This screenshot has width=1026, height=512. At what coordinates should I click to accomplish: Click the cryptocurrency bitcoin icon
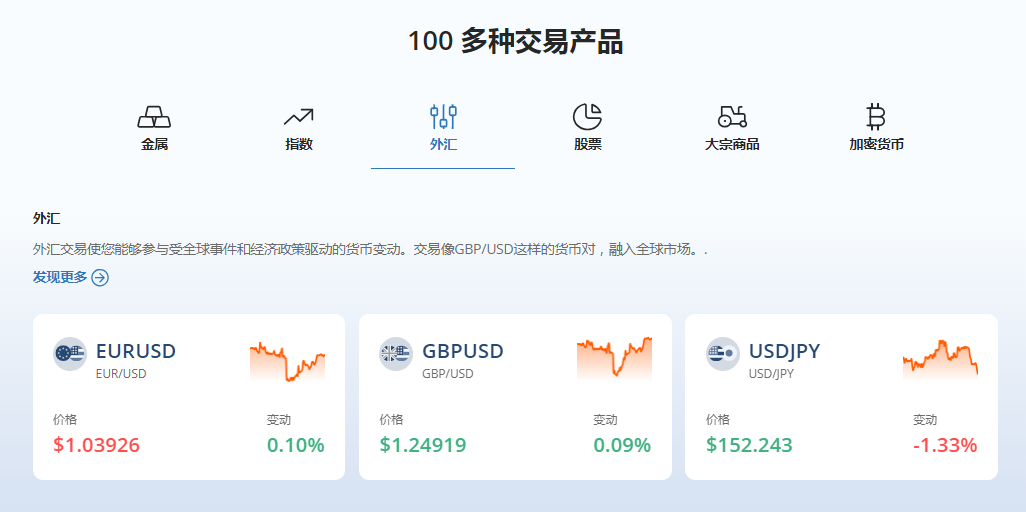click(x=876, y=117)
